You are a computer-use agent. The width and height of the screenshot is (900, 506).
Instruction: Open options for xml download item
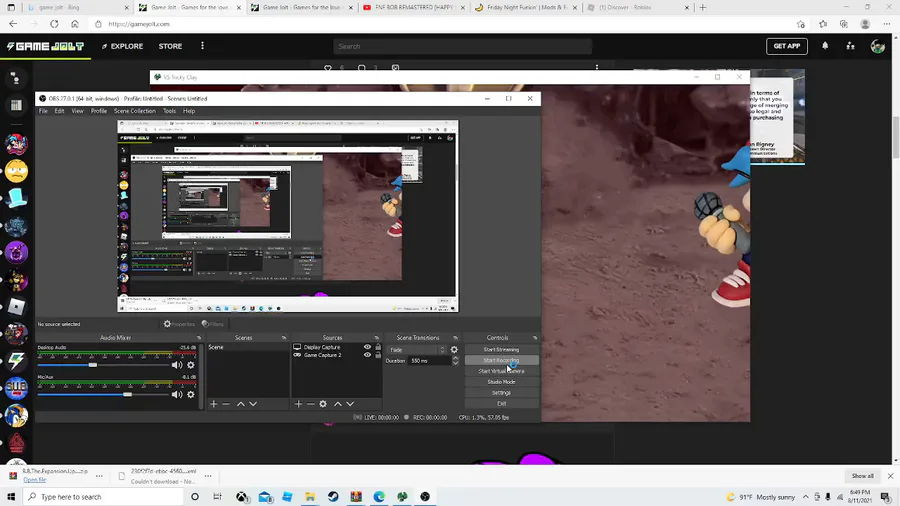tap(208, 476)
